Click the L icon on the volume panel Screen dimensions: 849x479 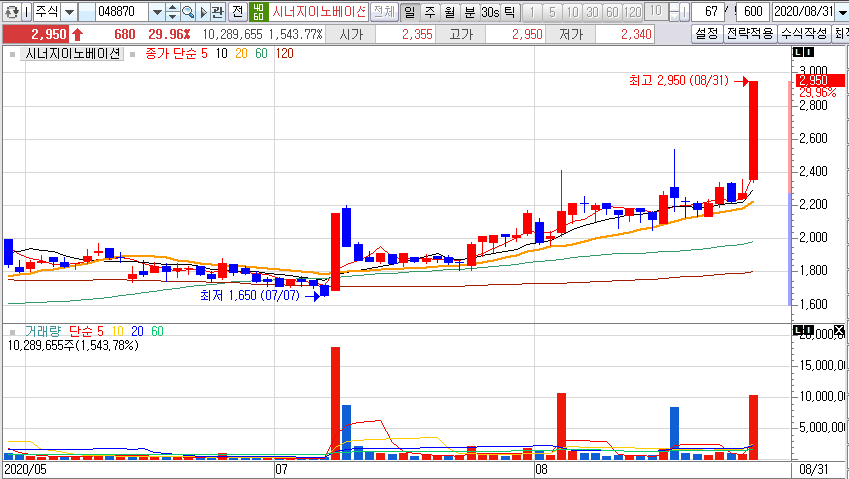click(x=799, y=330)
